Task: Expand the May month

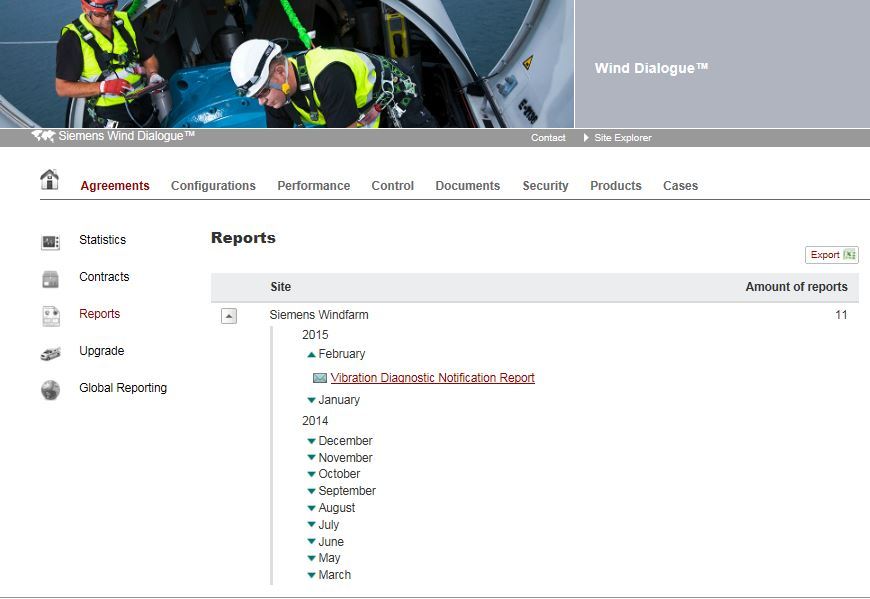Action: pyautogui.click(x=311, y=558)
